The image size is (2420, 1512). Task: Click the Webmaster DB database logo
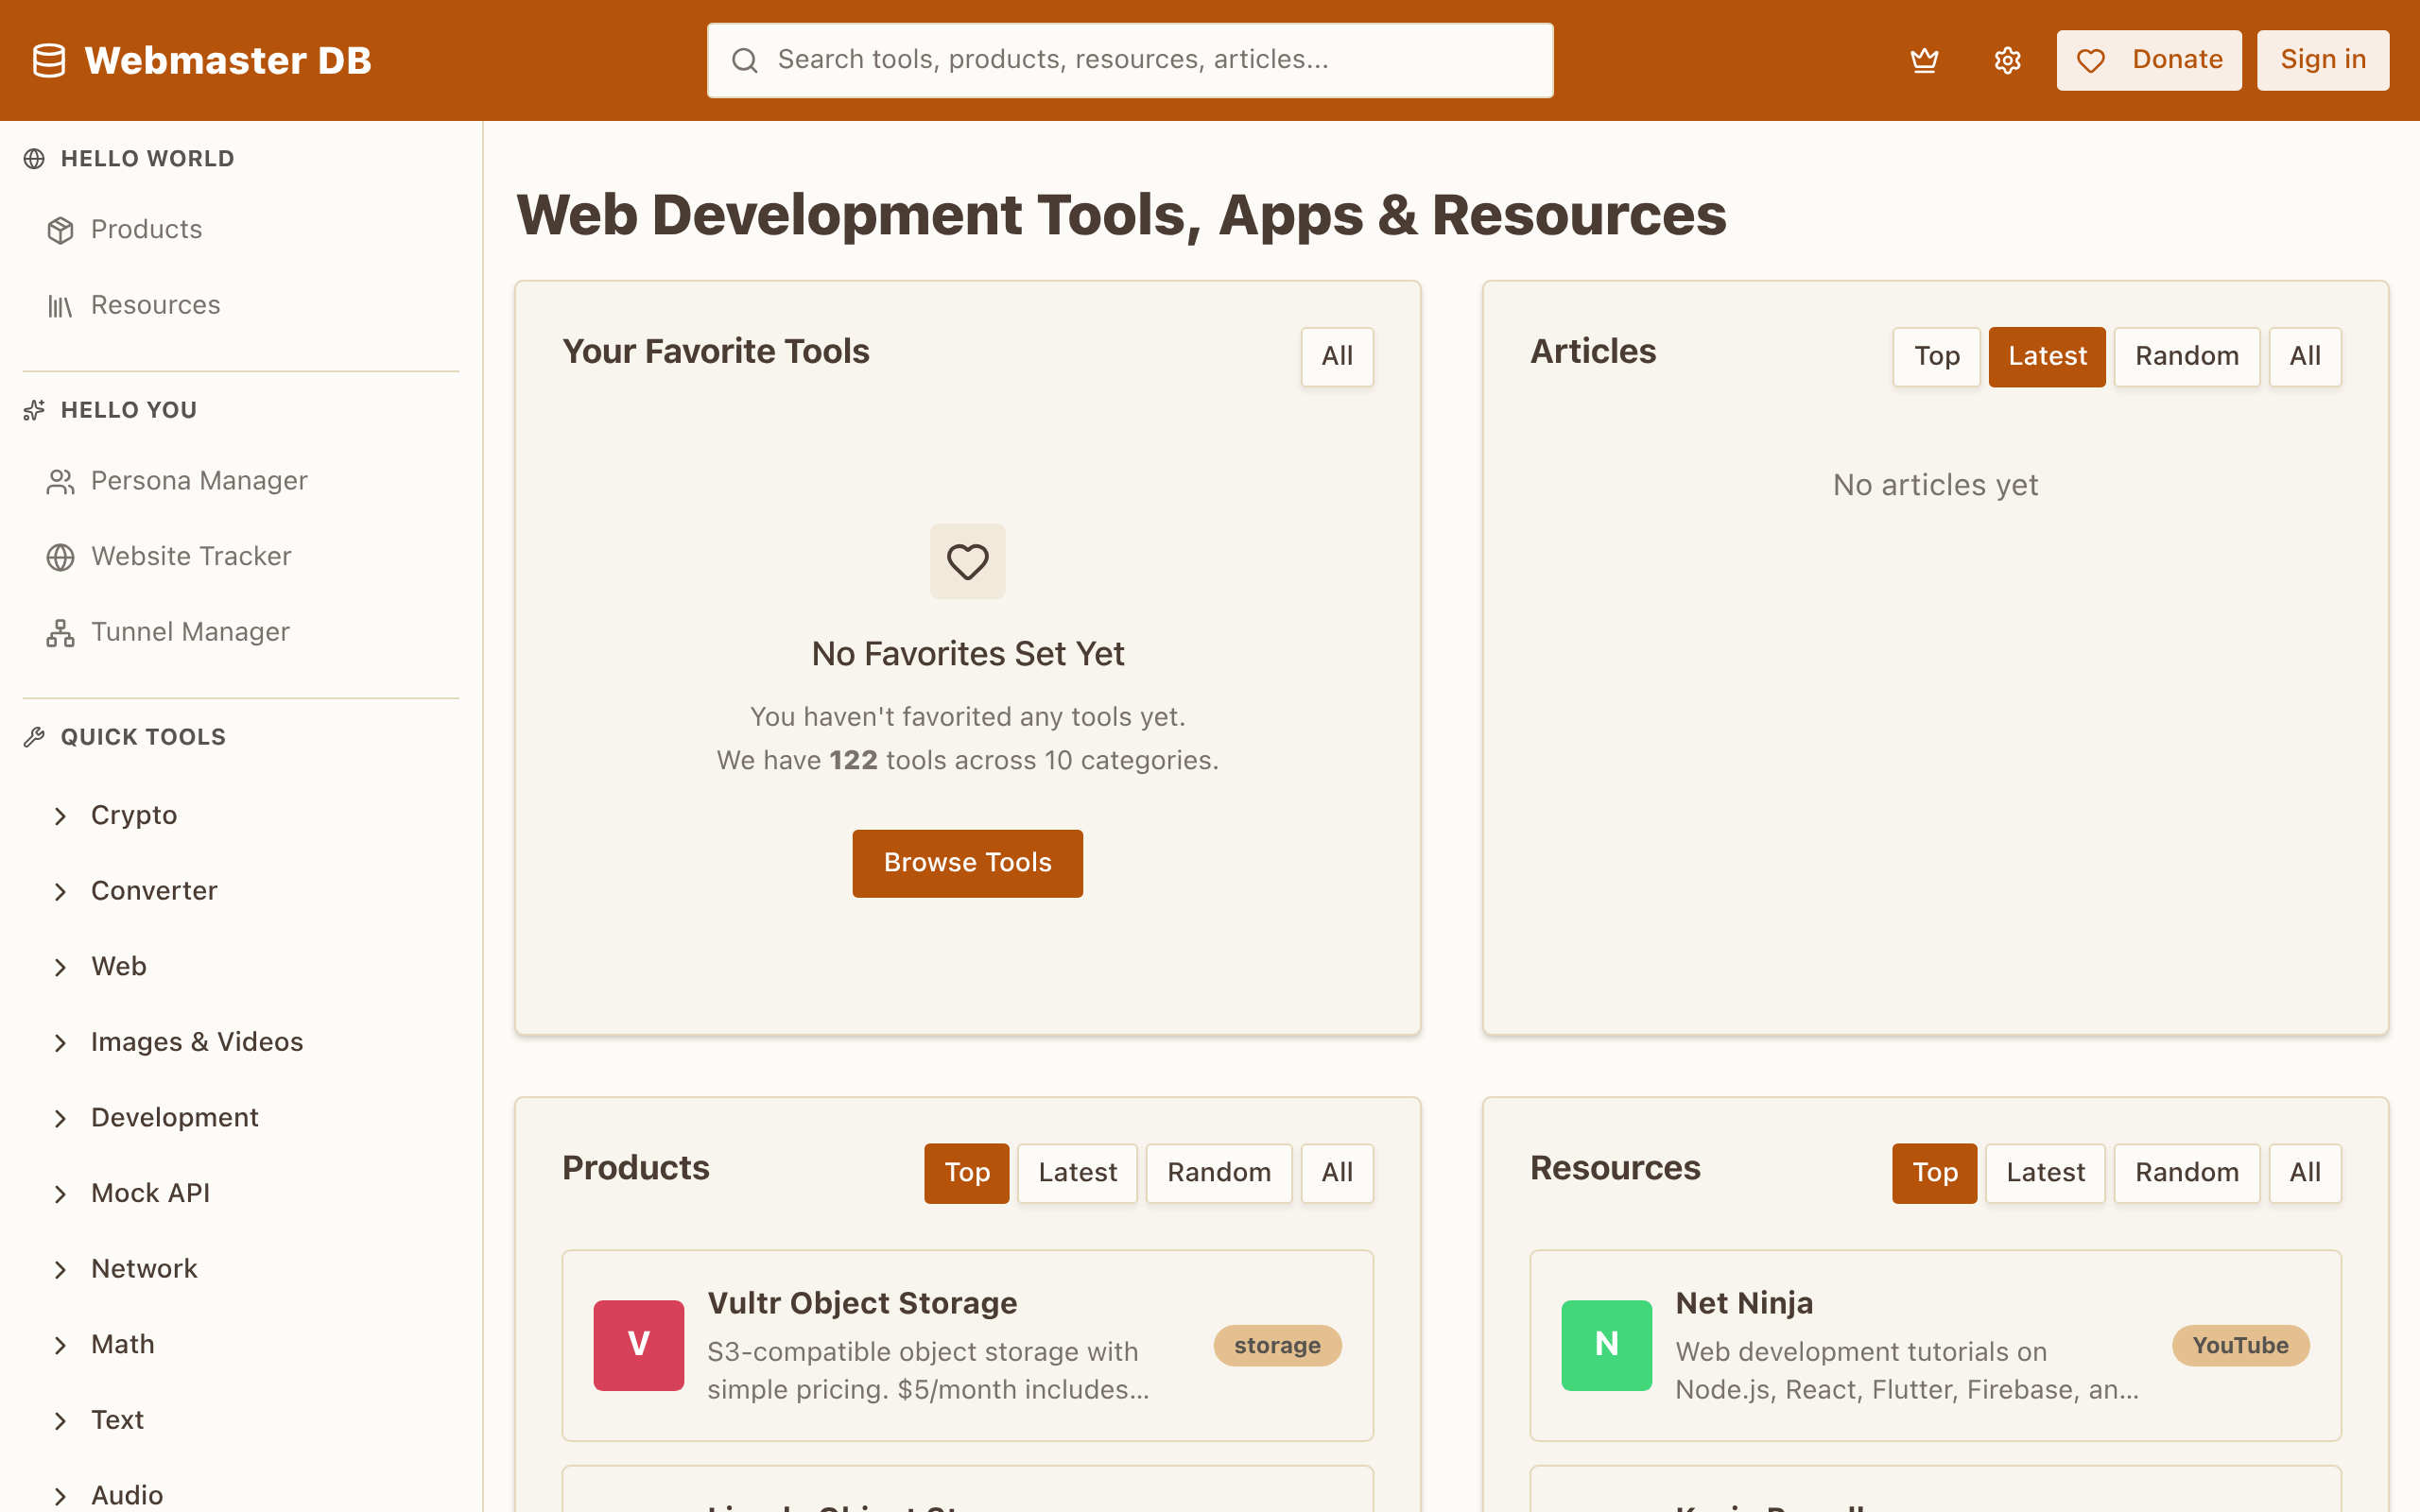49,60
